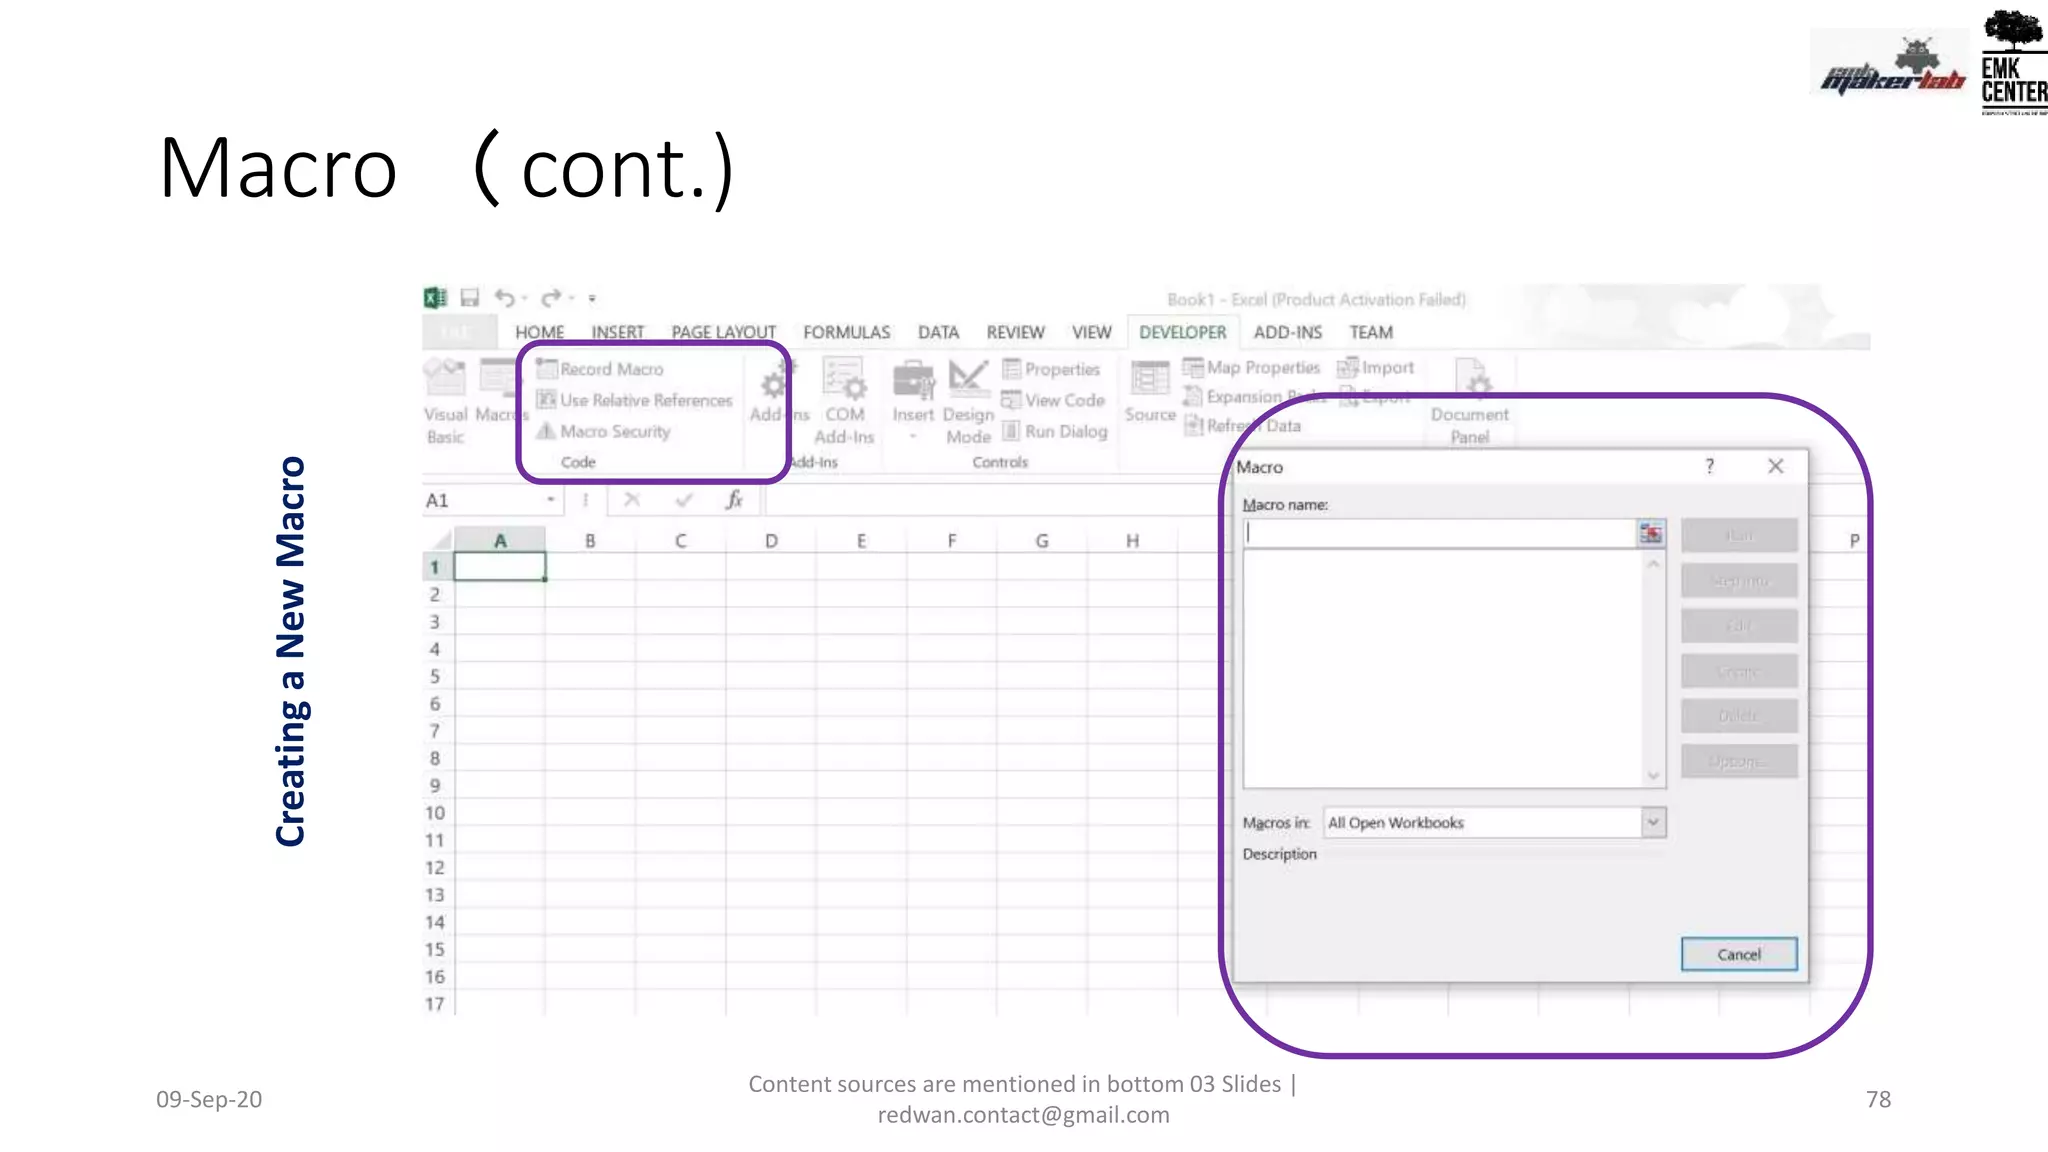Click the collapse dialog icon beside Macro name
Image resolution: width=2048 pixels, height=1152 pixels.
pyautogui.click(x=1651, y=534)
